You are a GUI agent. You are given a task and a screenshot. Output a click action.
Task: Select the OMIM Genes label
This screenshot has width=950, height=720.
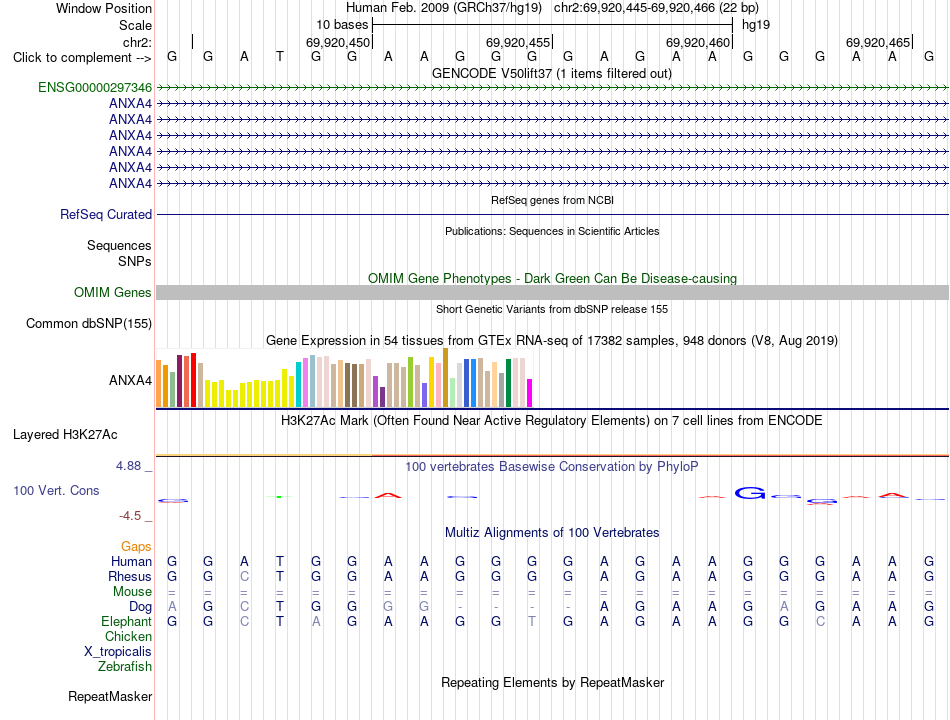click(112, 292)
